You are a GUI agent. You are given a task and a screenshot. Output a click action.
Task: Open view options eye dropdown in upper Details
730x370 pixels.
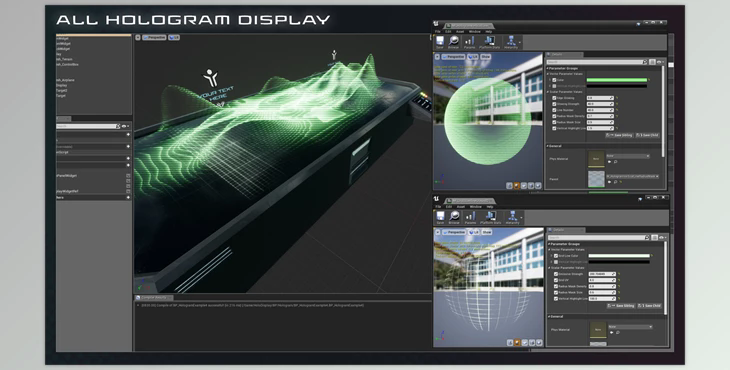point(660,62)
